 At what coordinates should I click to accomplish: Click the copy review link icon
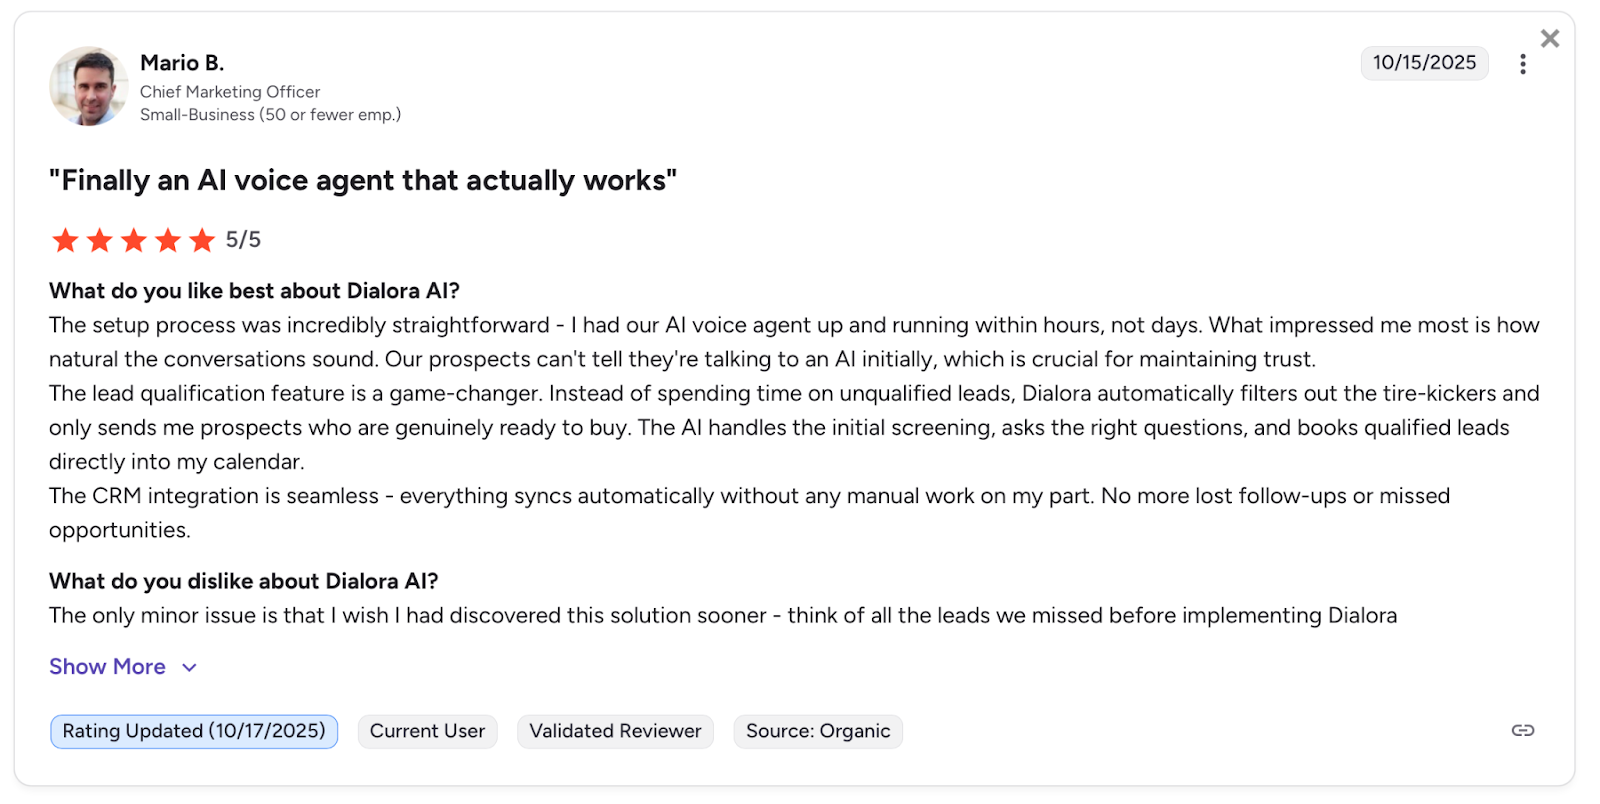(x=1522, y=731)
